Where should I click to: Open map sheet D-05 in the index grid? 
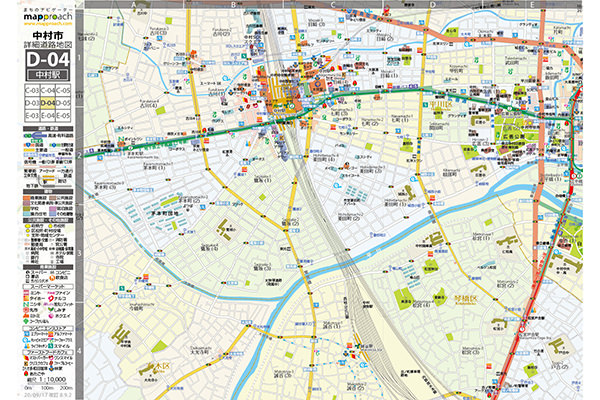[x=64, y=103]
